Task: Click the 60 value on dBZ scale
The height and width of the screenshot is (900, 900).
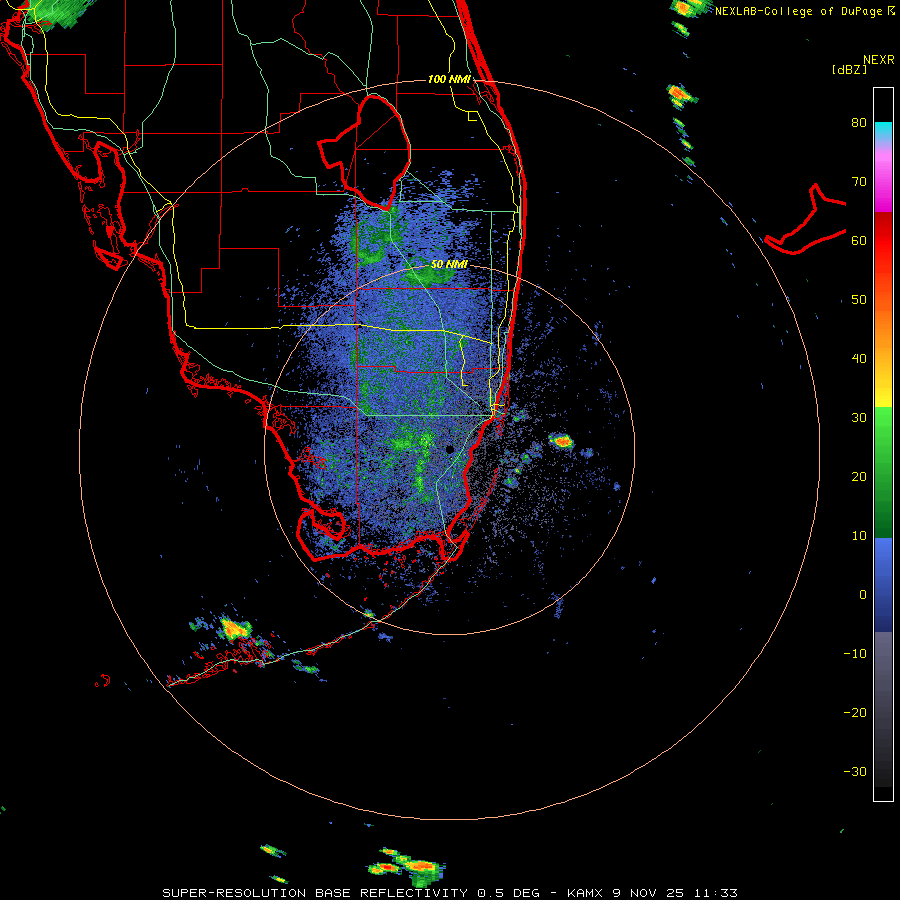Action: tap(859, 240)
